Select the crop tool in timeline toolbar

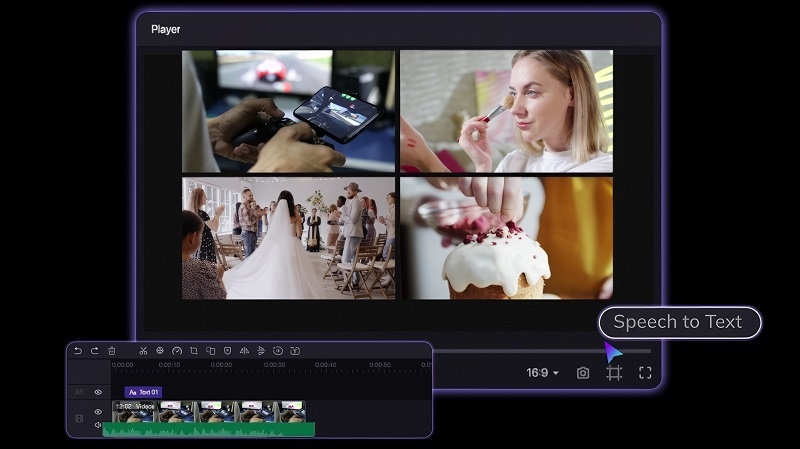[x=193, y=351]
